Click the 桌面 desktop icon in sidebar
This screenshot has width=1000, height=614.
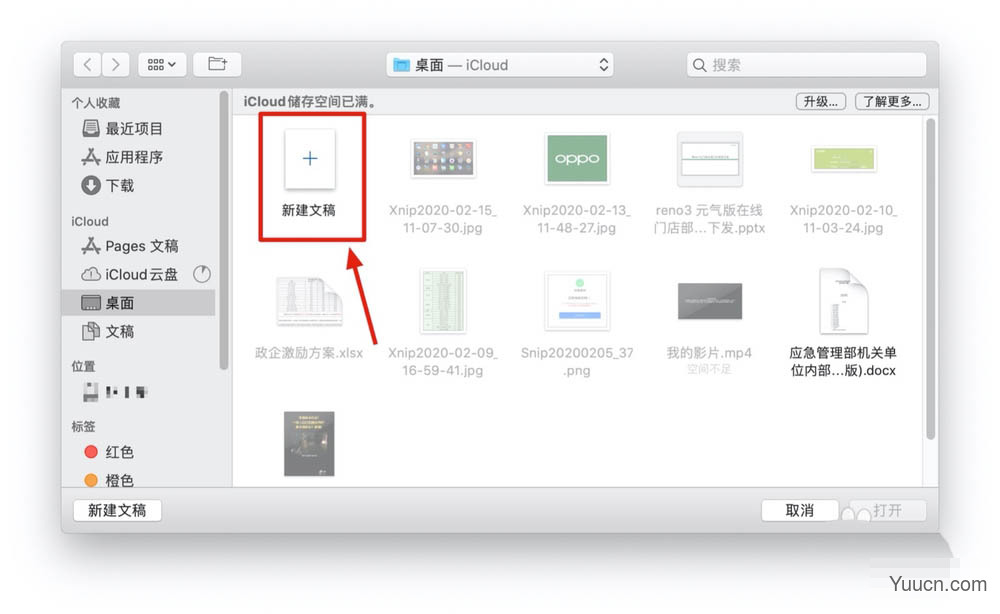pos(91,303)
